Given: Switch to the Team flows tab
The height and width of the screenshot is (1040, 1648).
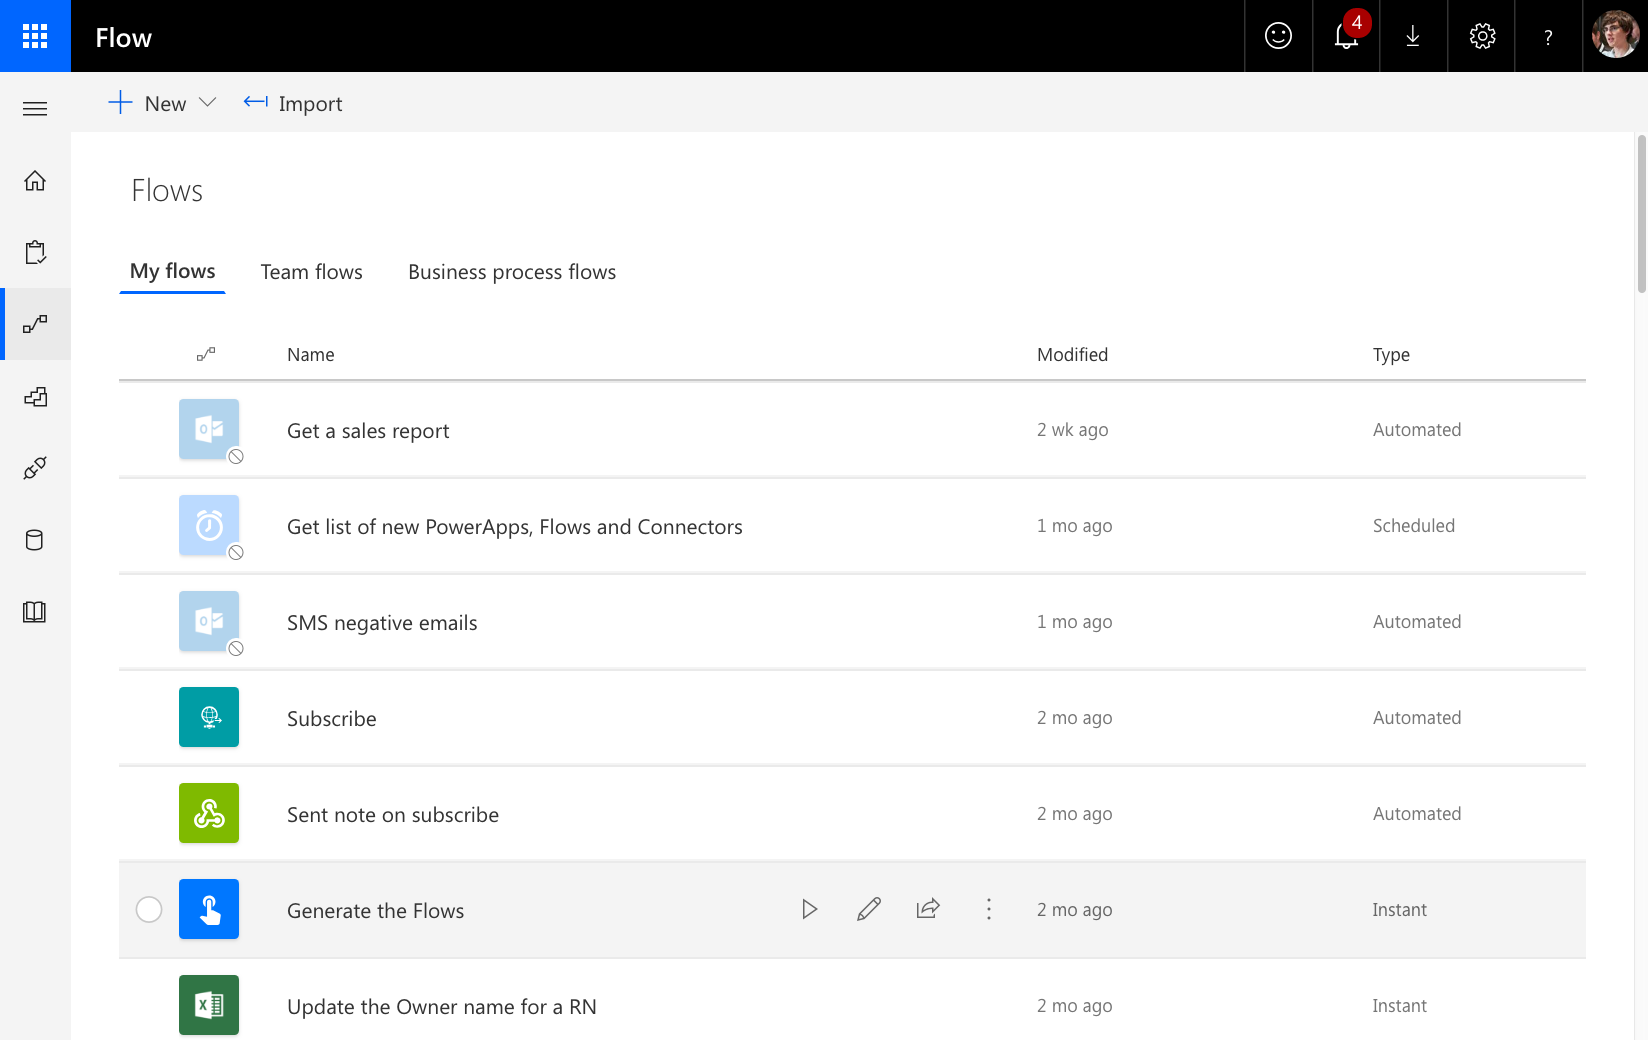Looking at the screenshot, I should pyautogui.click(x=311, y=271).
